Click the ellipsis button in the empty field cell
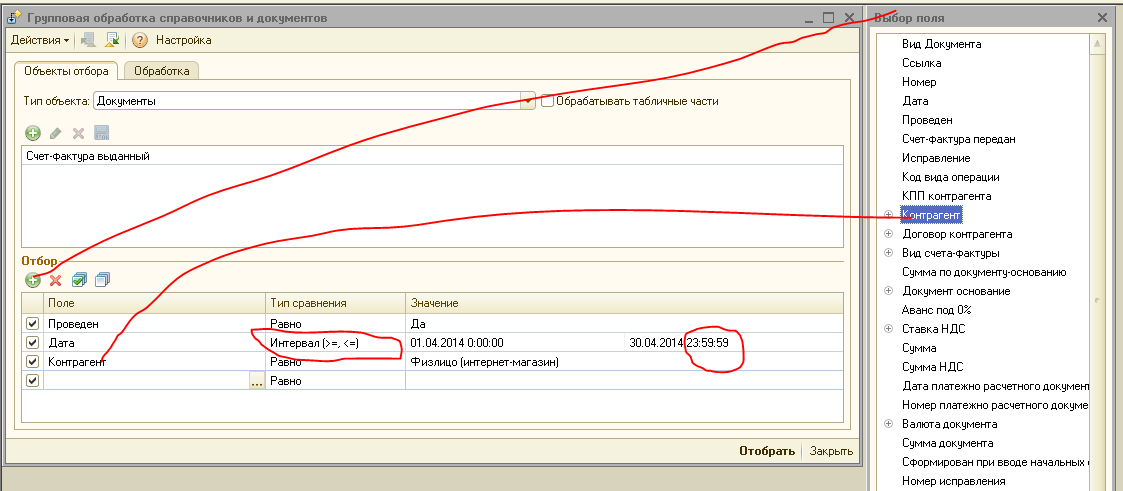This screenshot has height=491, width=1123. (256, 381)
